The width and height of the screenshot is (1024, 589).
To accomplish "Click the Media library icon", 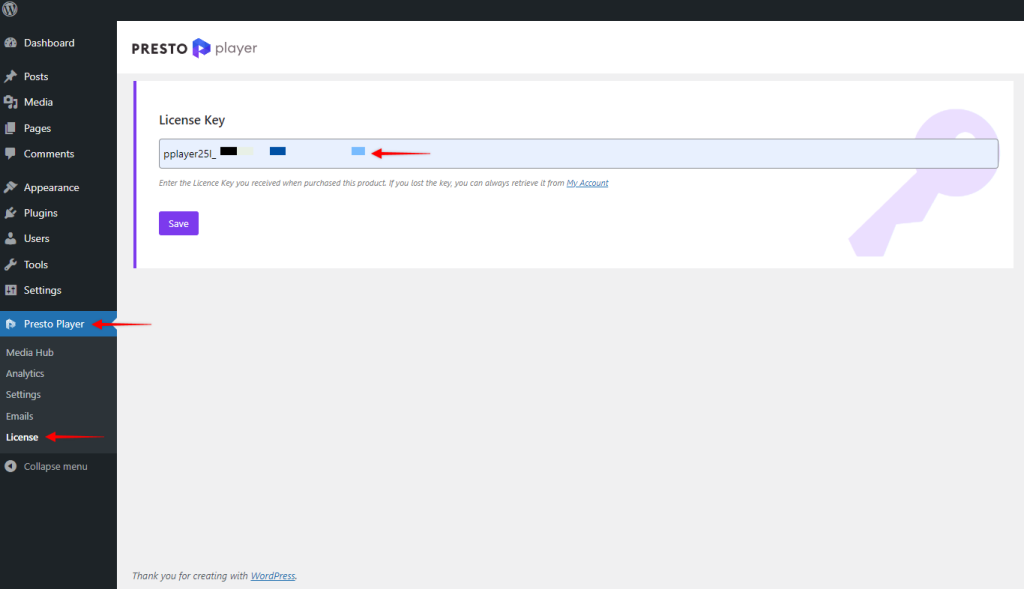I will coord(11,102).
